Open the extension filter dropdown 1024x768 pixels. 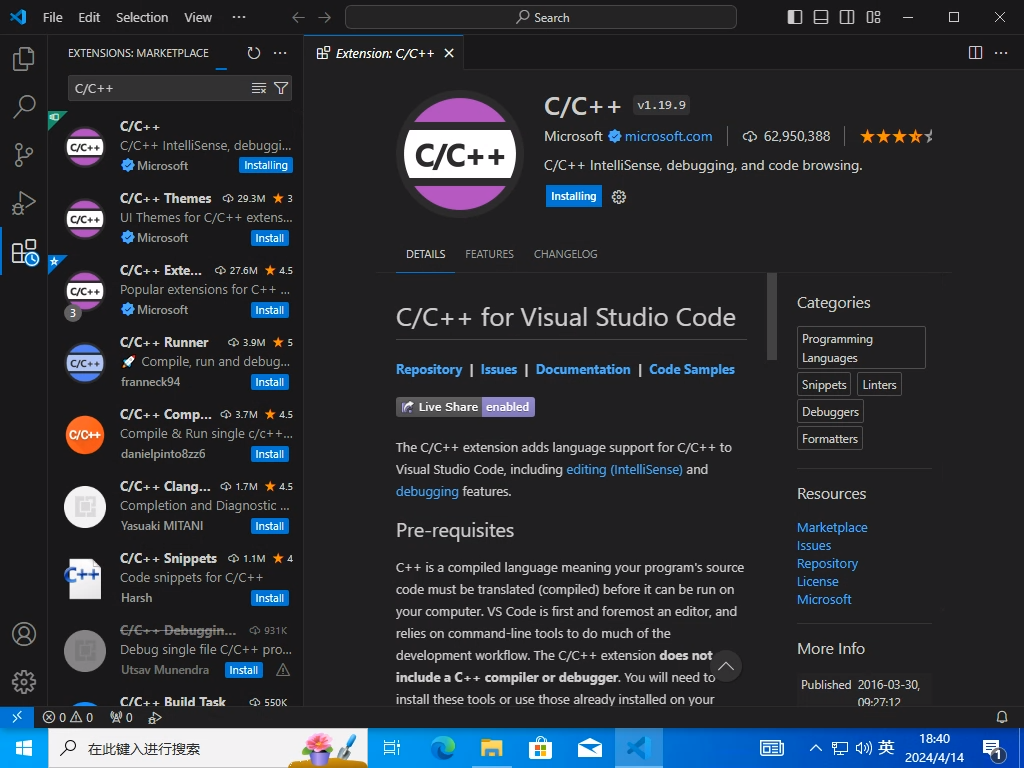pyautogui.click(x=281, y=89)
